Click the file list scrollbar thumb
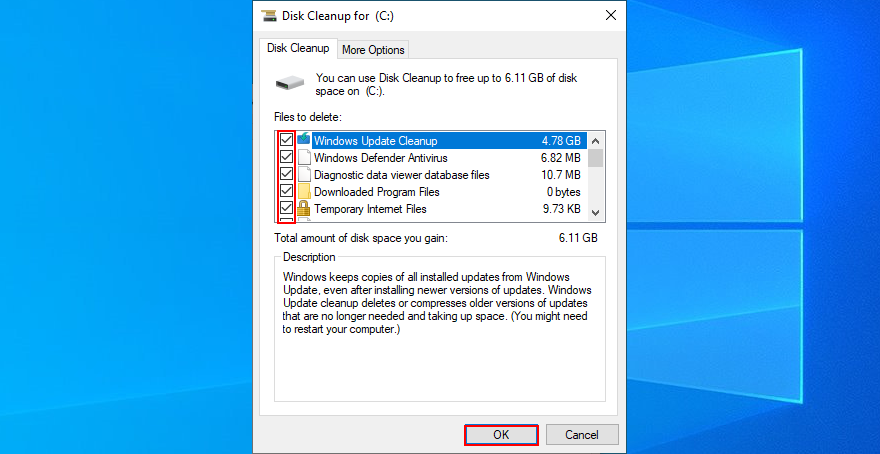This screenshot has height=454, width=880. (596, 158)
